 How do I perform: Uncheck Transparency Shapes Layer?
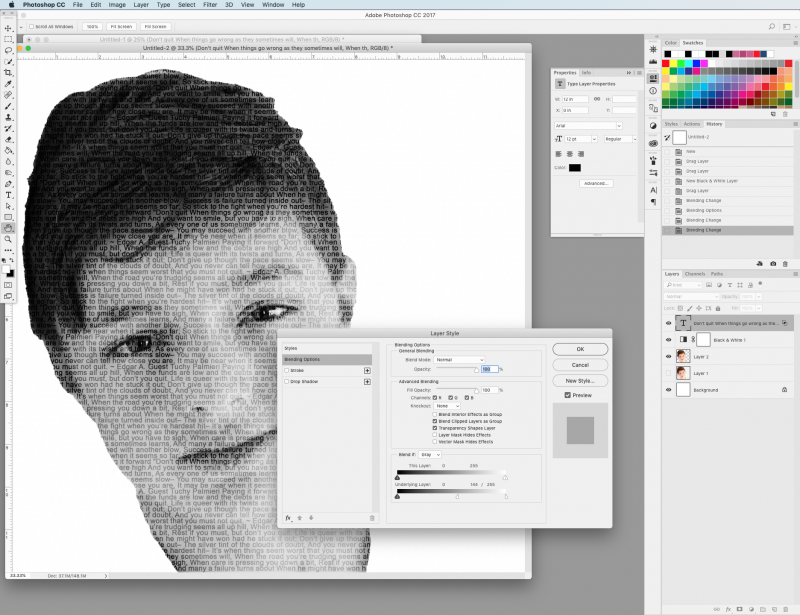click(x=435, y=428)
